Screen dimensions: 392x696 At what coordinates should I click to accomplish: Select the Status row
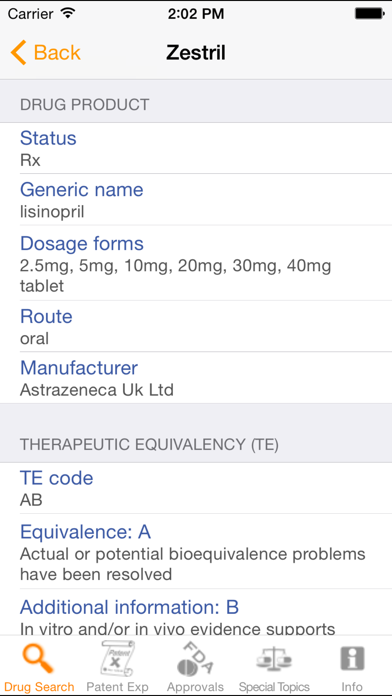(196, 148)
